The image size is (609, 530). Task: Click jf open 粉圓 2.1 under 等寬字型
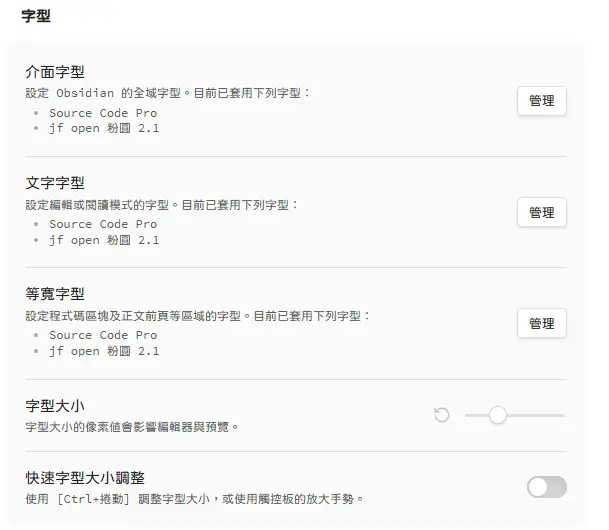[104, 351]
